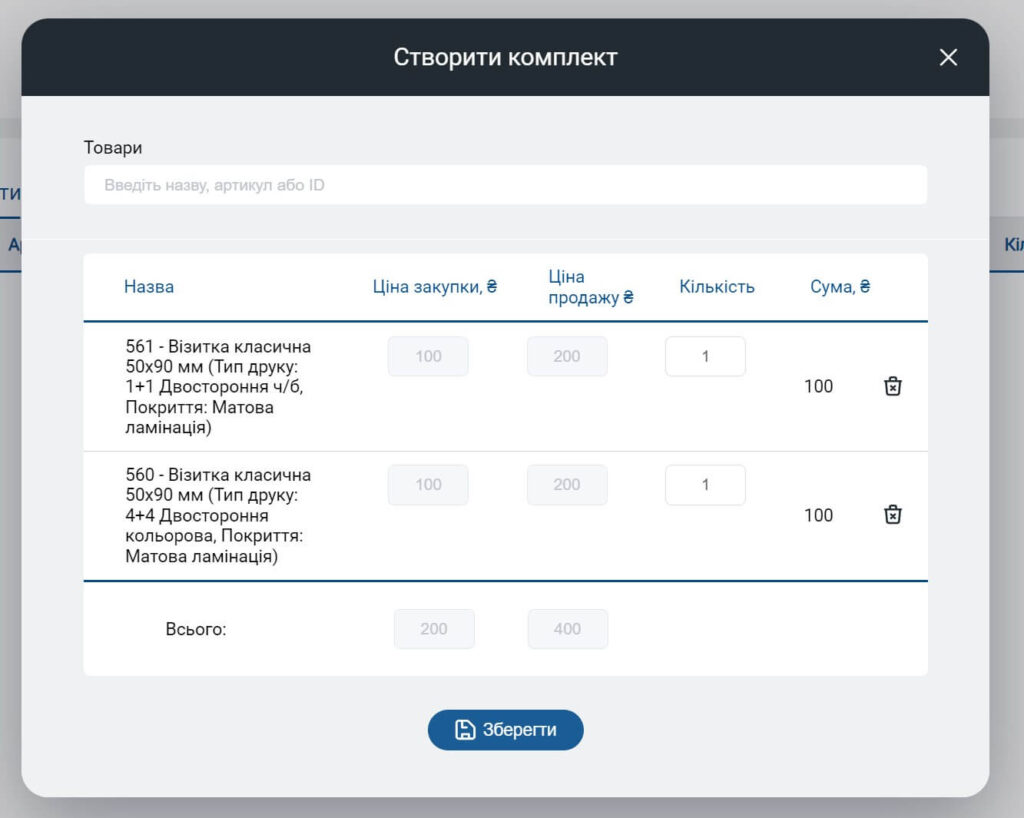Image resolution: width=1024 pixels, height=818 pixels.
Task: Click the Товари field label
Action: pos(113,148)
